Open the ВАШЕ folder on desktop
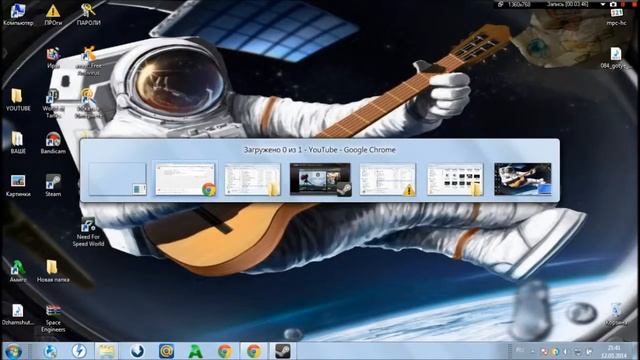The image size is (640, 360). pyautogui.click(x=18, y=143)
